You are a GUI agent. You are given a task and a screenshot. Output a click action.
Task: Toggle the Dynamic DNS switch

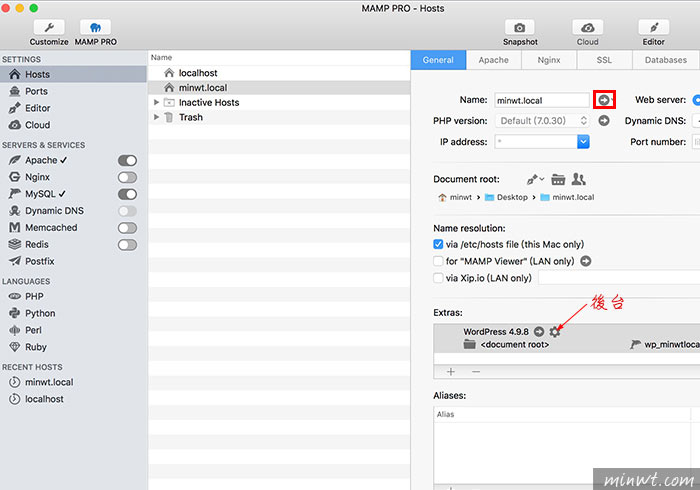[x=127, y=211]
